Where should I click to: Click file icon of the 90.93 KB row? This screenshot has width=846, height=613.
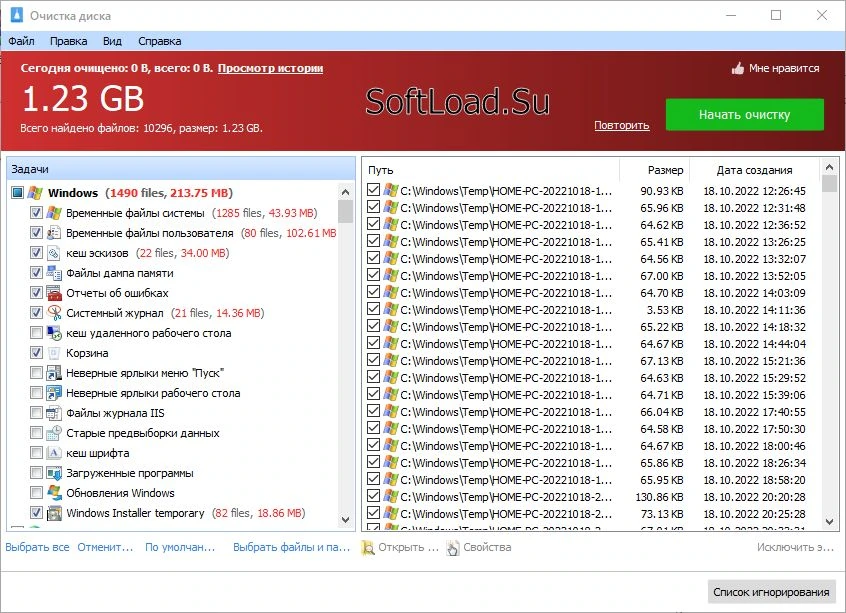click(x=391, y=190)
